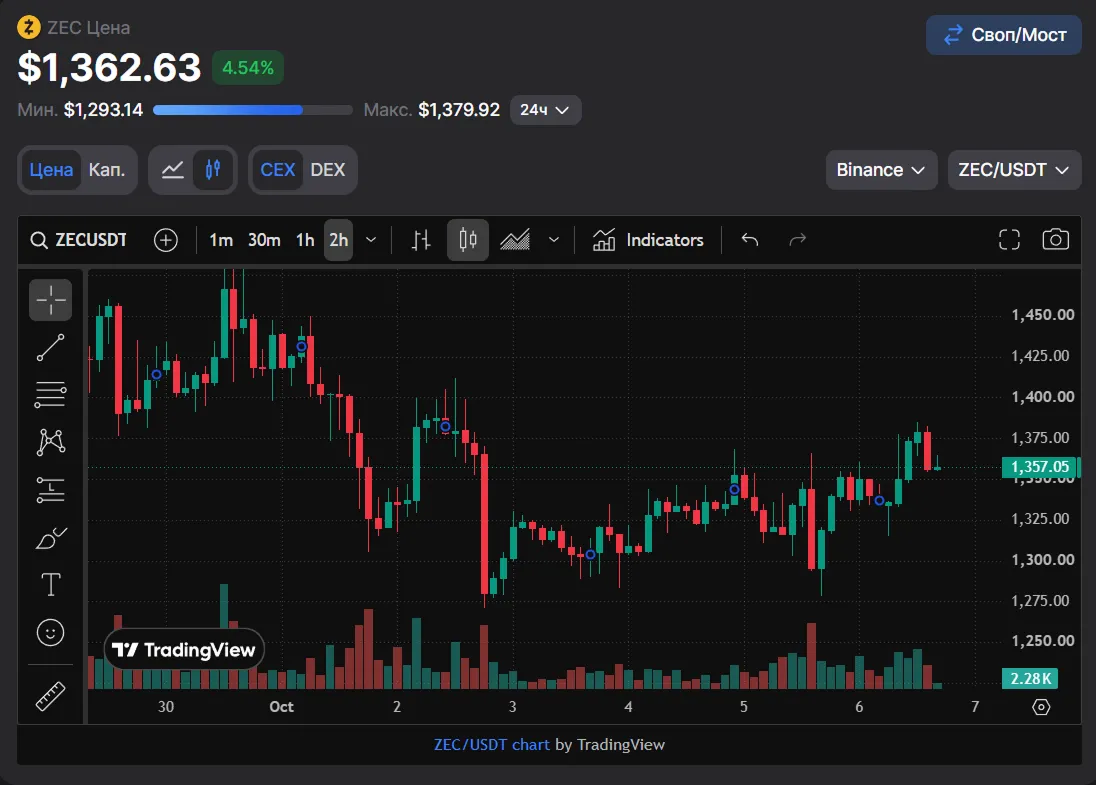The width and height of the screenshot is (1096, 785).
Task: Select the long position forecasting tool
Action: 50,490
